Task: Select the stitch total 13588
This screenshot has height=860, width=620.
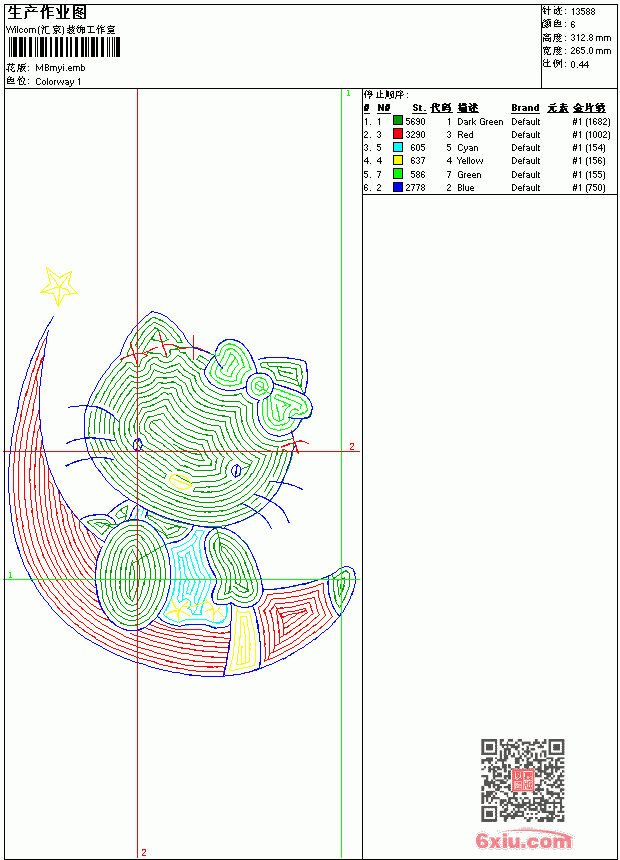Action: 583,12
